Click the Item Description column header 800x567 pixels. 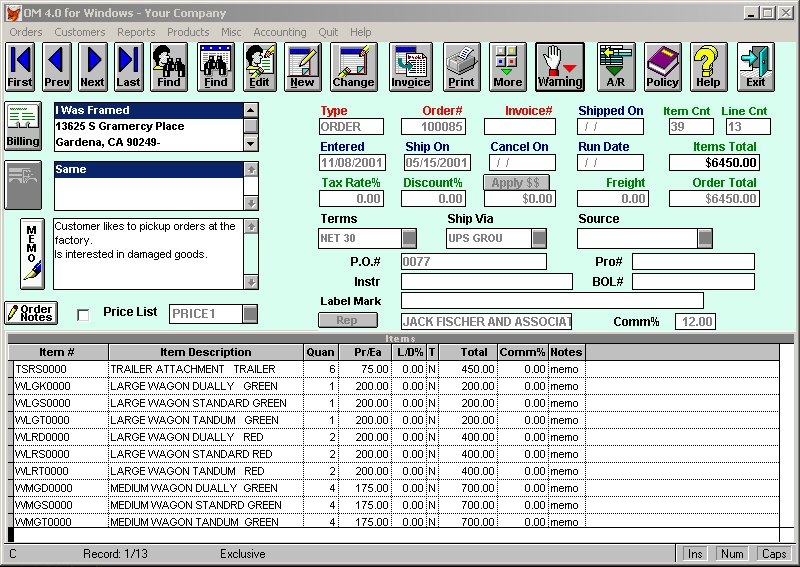pos(206,352)
